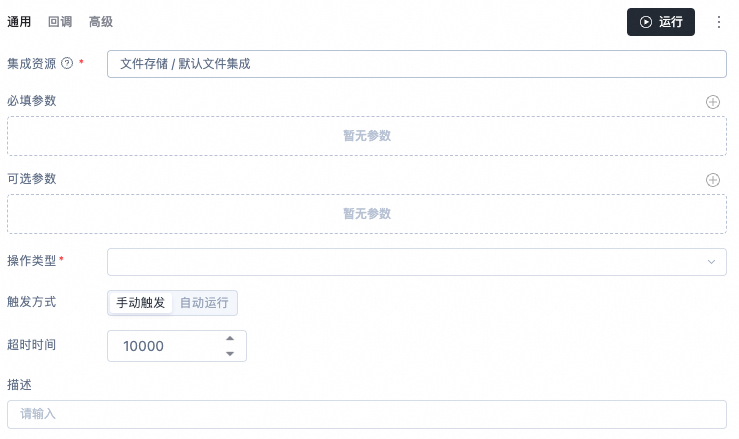Open the 操作类型 select field

tap(417, 262)
